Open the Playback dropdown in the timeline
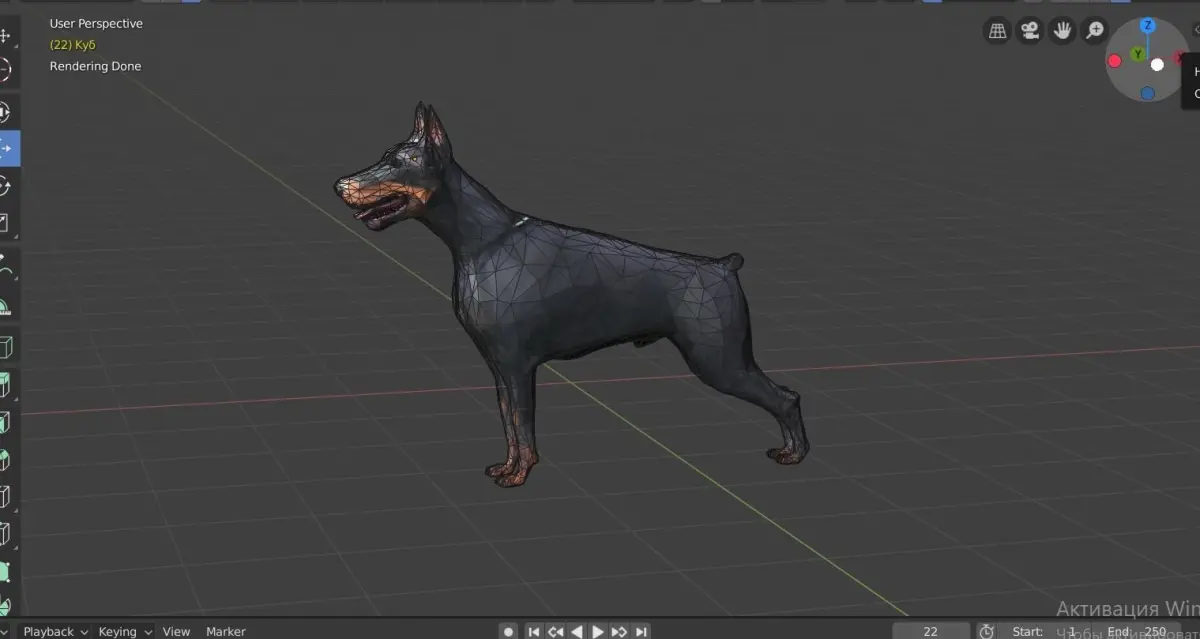Image resolution: width=1200 pixels, height=639 pixels. coord(55,631)
